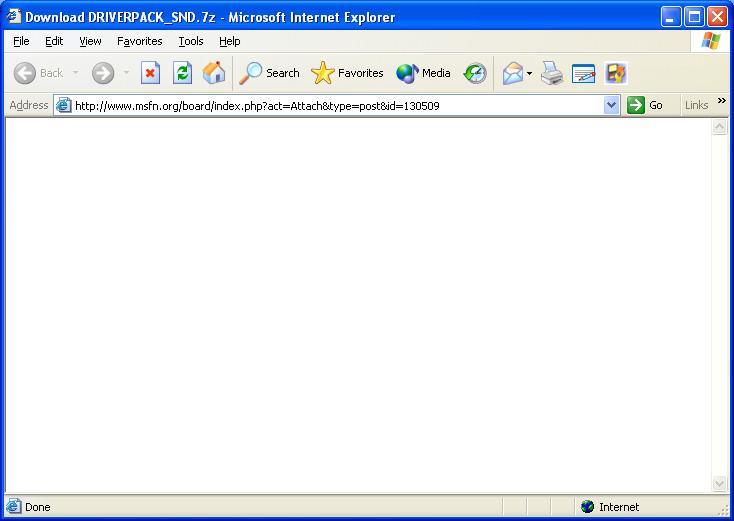Open the Search pane
Image resolution: width=734 pixels, height=521 pixels.
[269, 73]
